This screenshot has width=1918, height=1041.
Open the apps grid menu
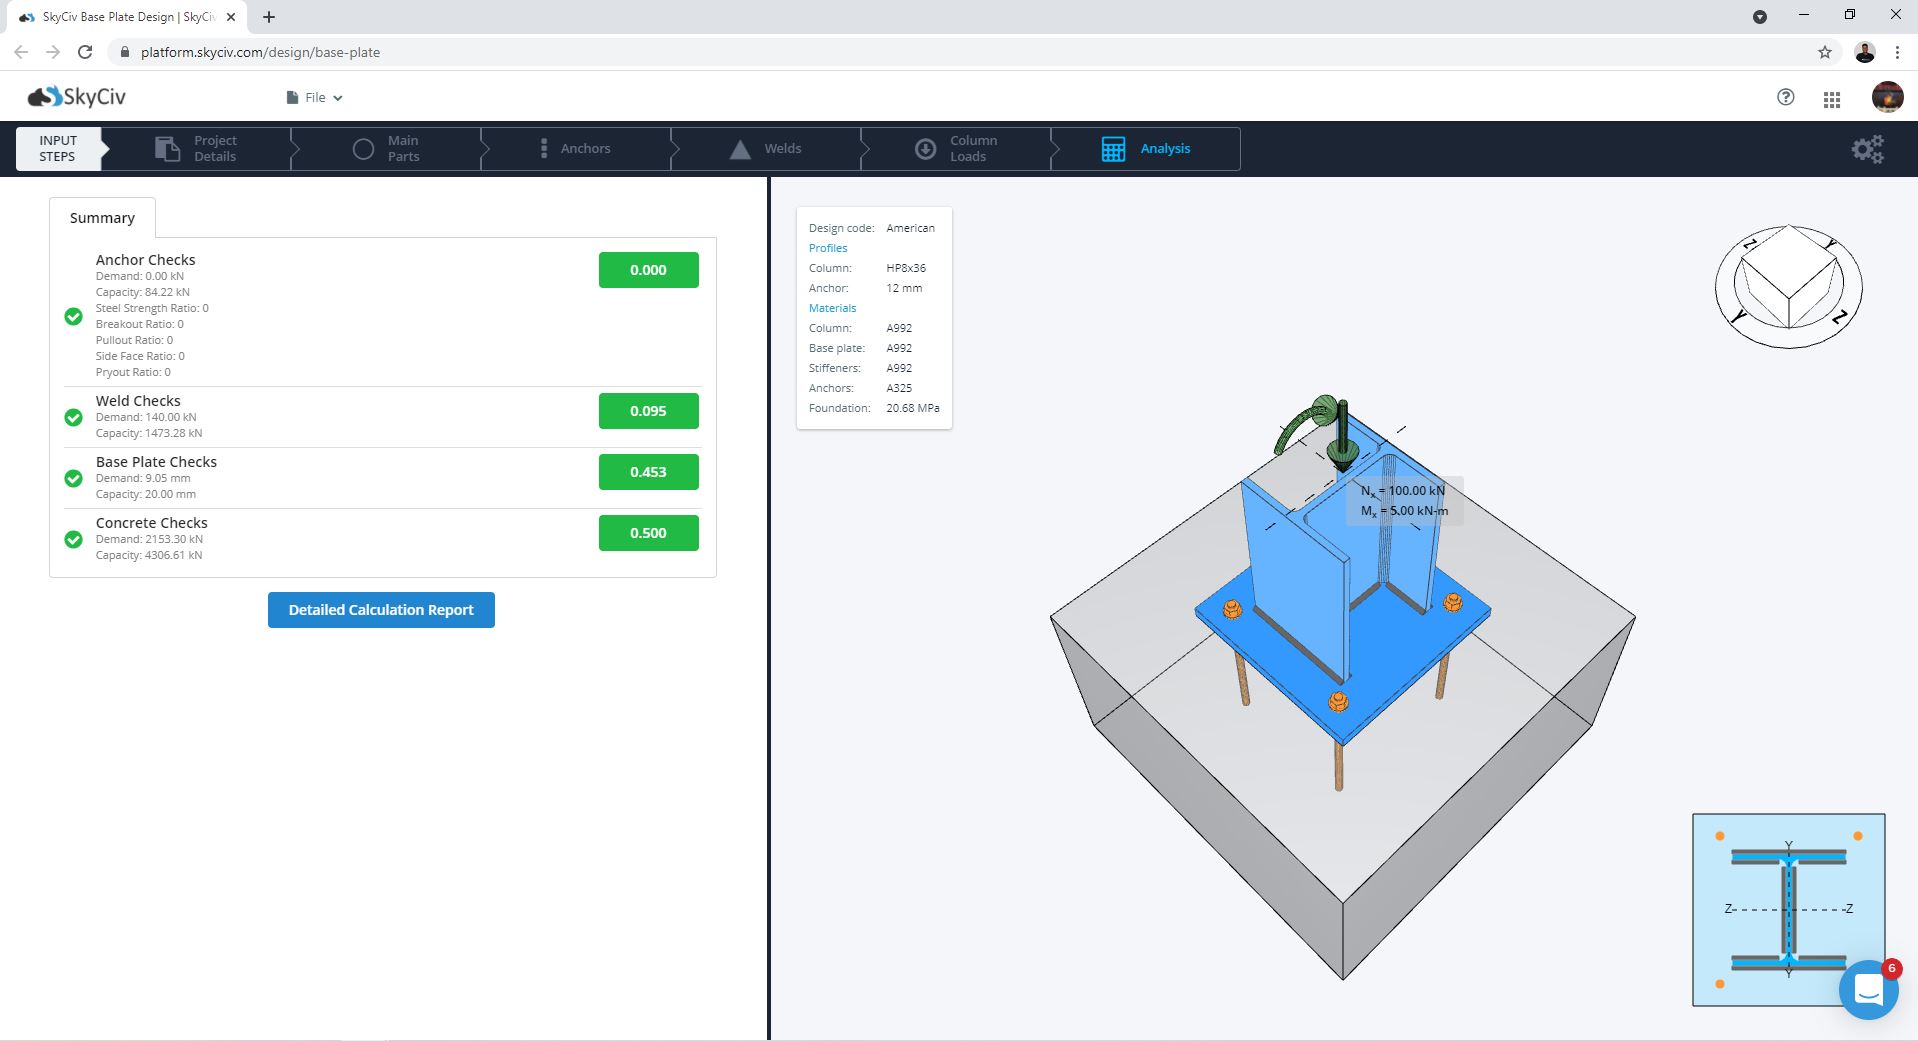click(x=1831, y=99)
